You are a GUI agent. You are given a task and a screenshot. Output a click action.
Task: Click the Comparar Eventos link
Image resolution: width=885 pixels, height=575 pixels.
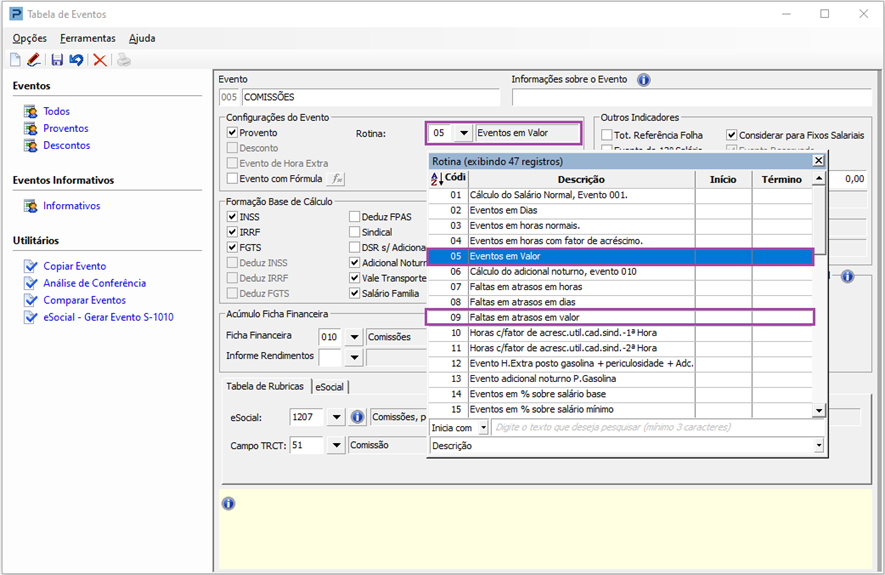pyautogui.click(x=85, y=300)
